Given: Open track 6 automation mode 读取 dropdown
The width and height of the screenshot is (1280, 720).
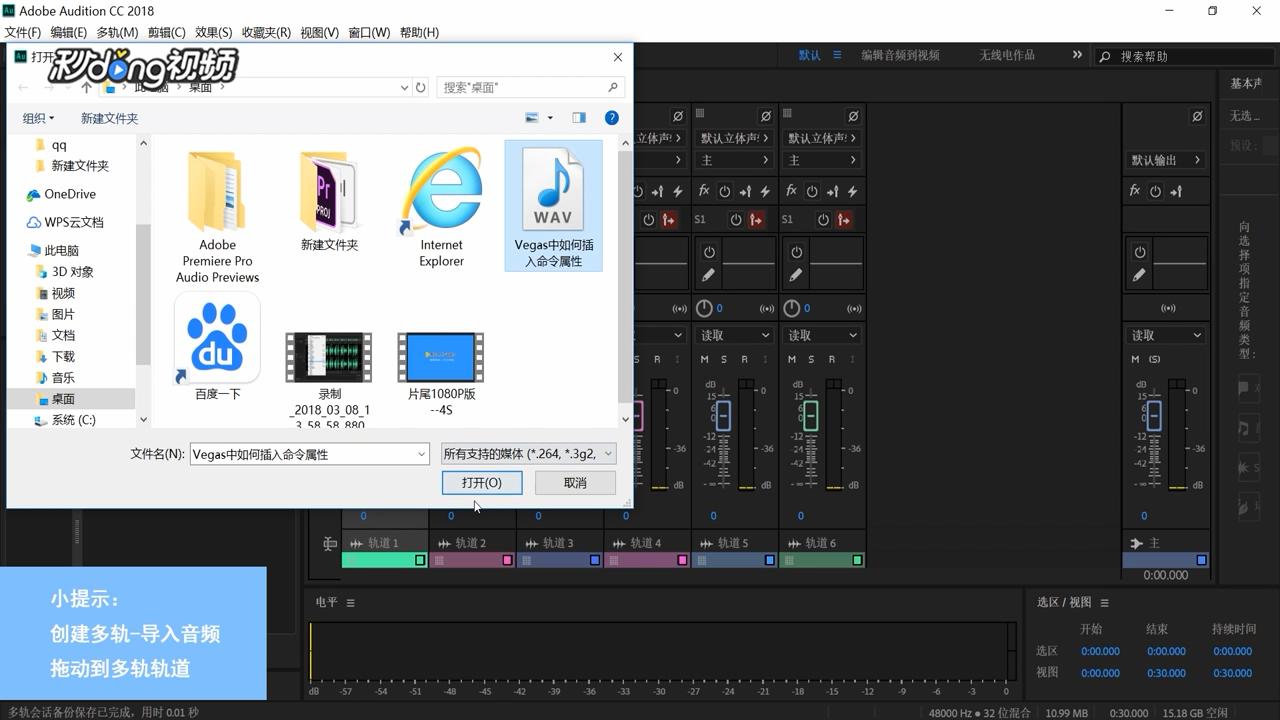Looking at the screenshot, I should 822,335.
